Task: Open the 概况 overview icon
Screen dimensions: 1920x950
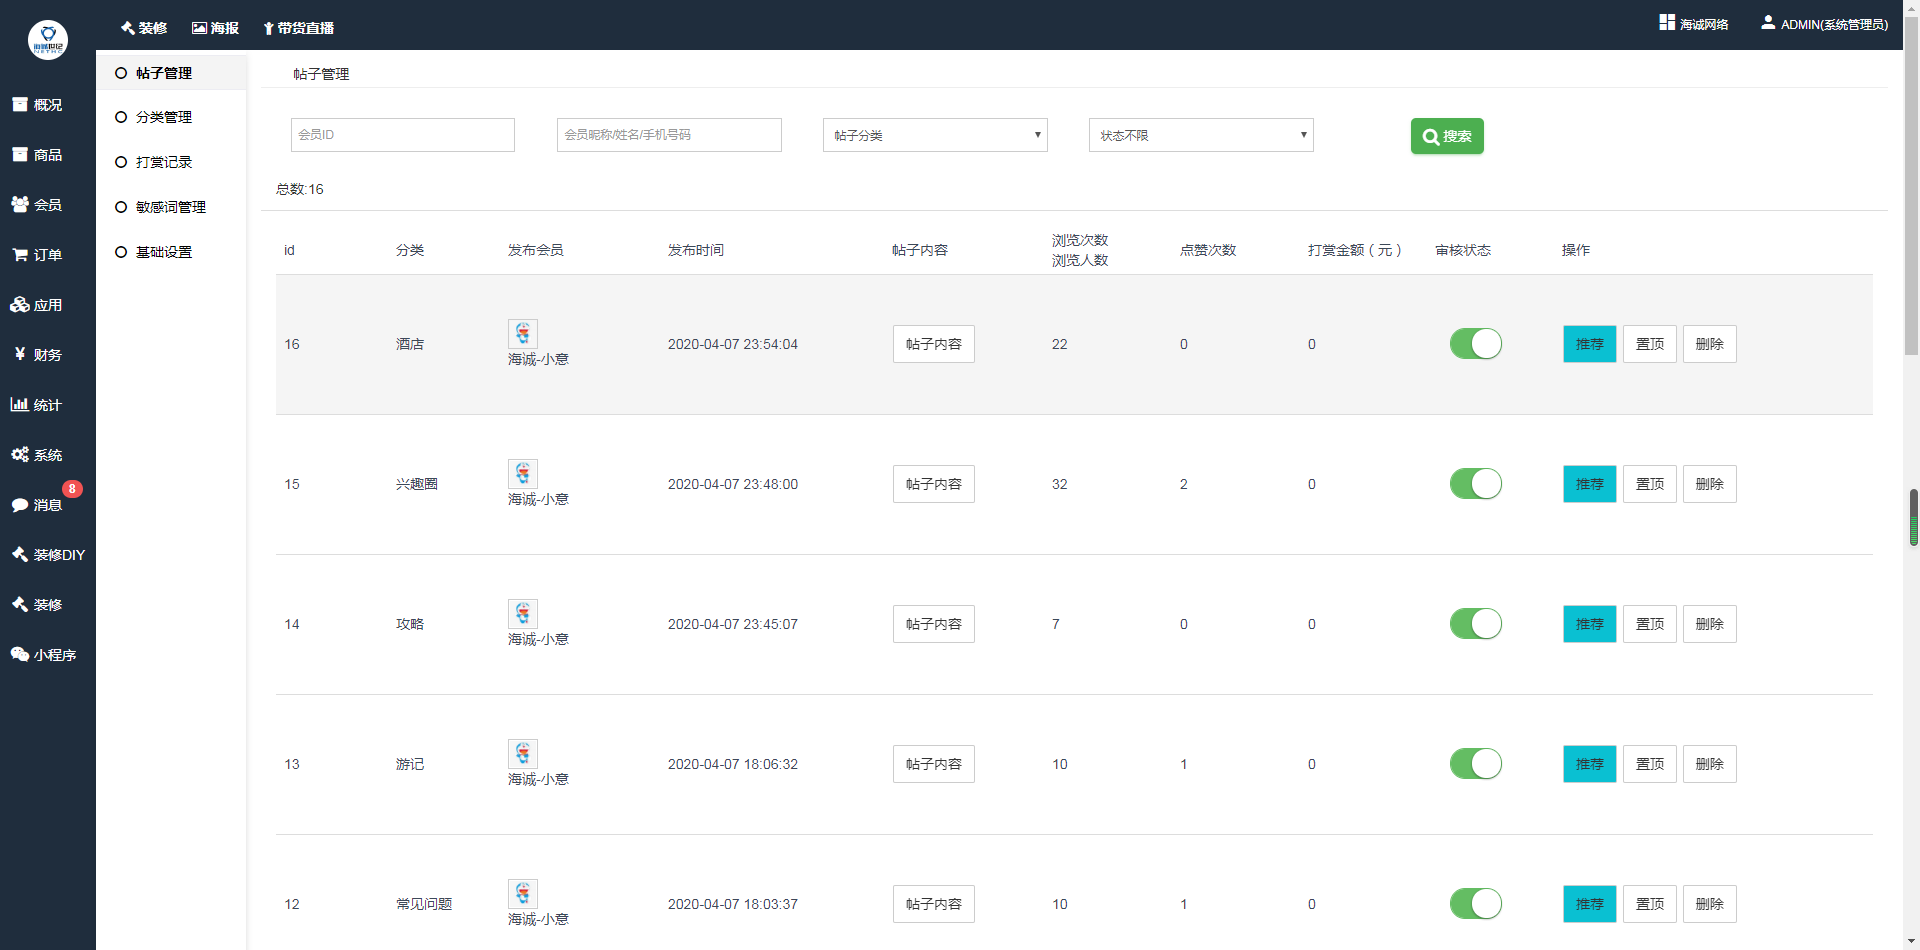Action: (20, 104)
